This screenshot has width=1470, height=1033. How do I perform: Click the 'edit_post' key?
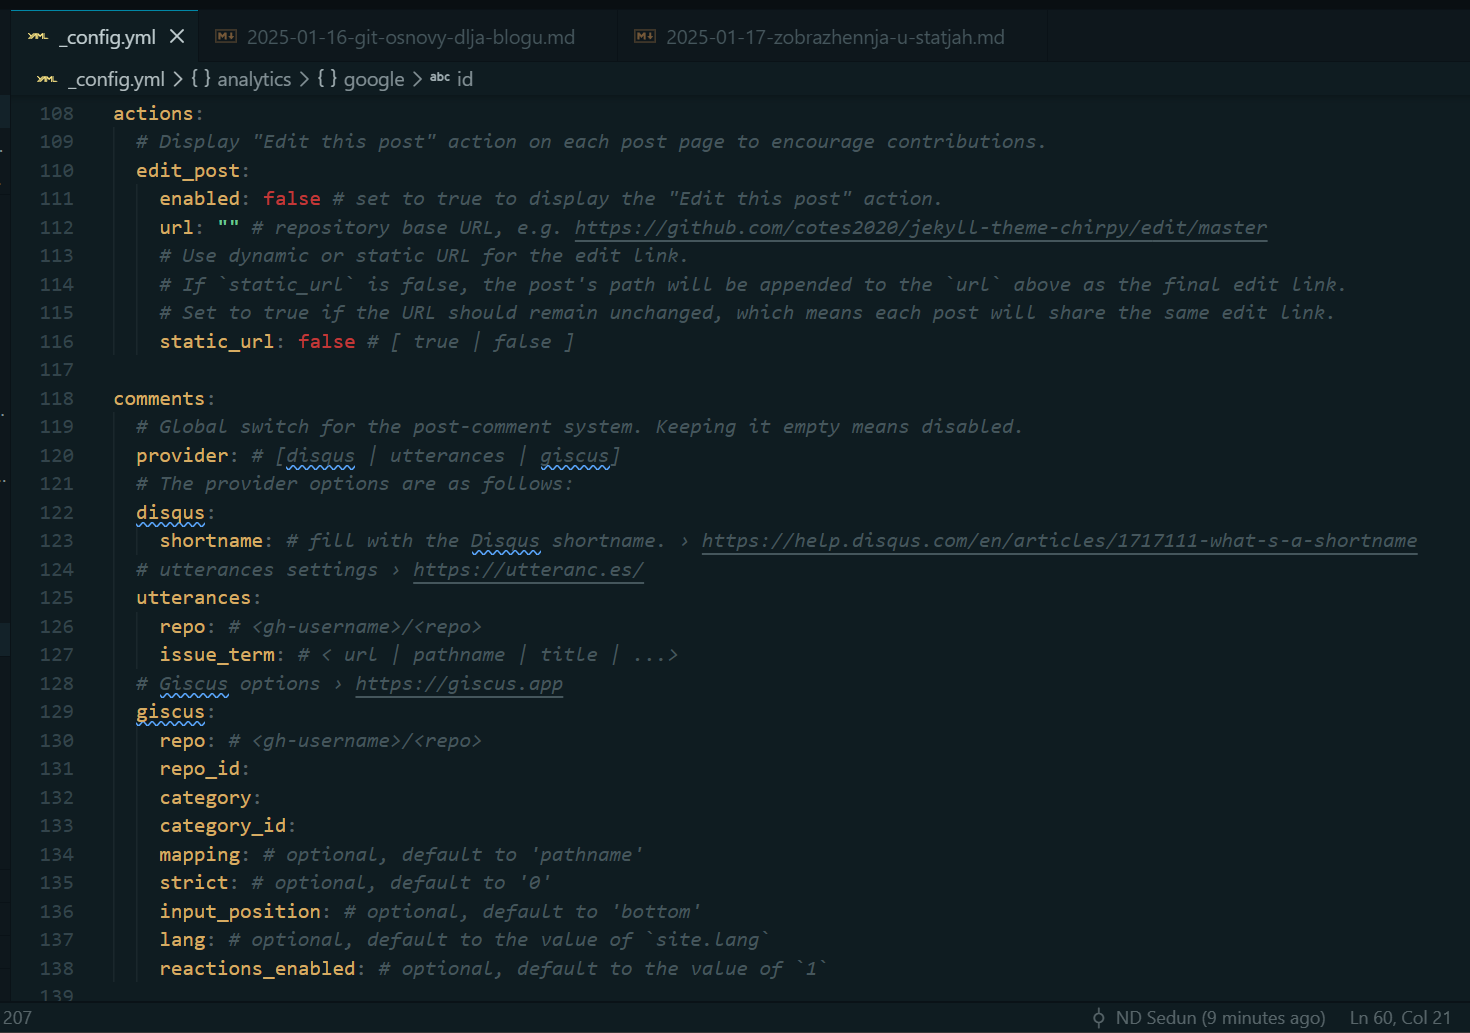pos(188,171)
